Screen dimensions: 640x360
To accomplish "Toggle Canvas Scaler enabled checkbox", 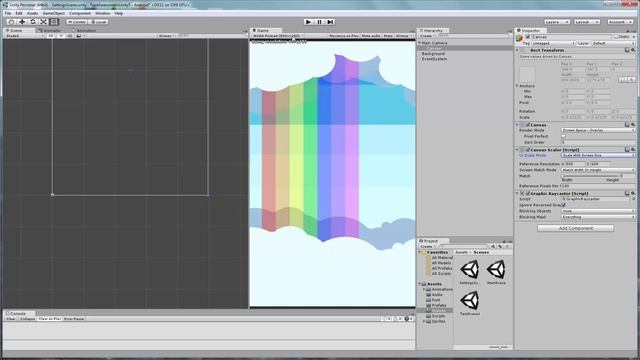I will 527,150.
